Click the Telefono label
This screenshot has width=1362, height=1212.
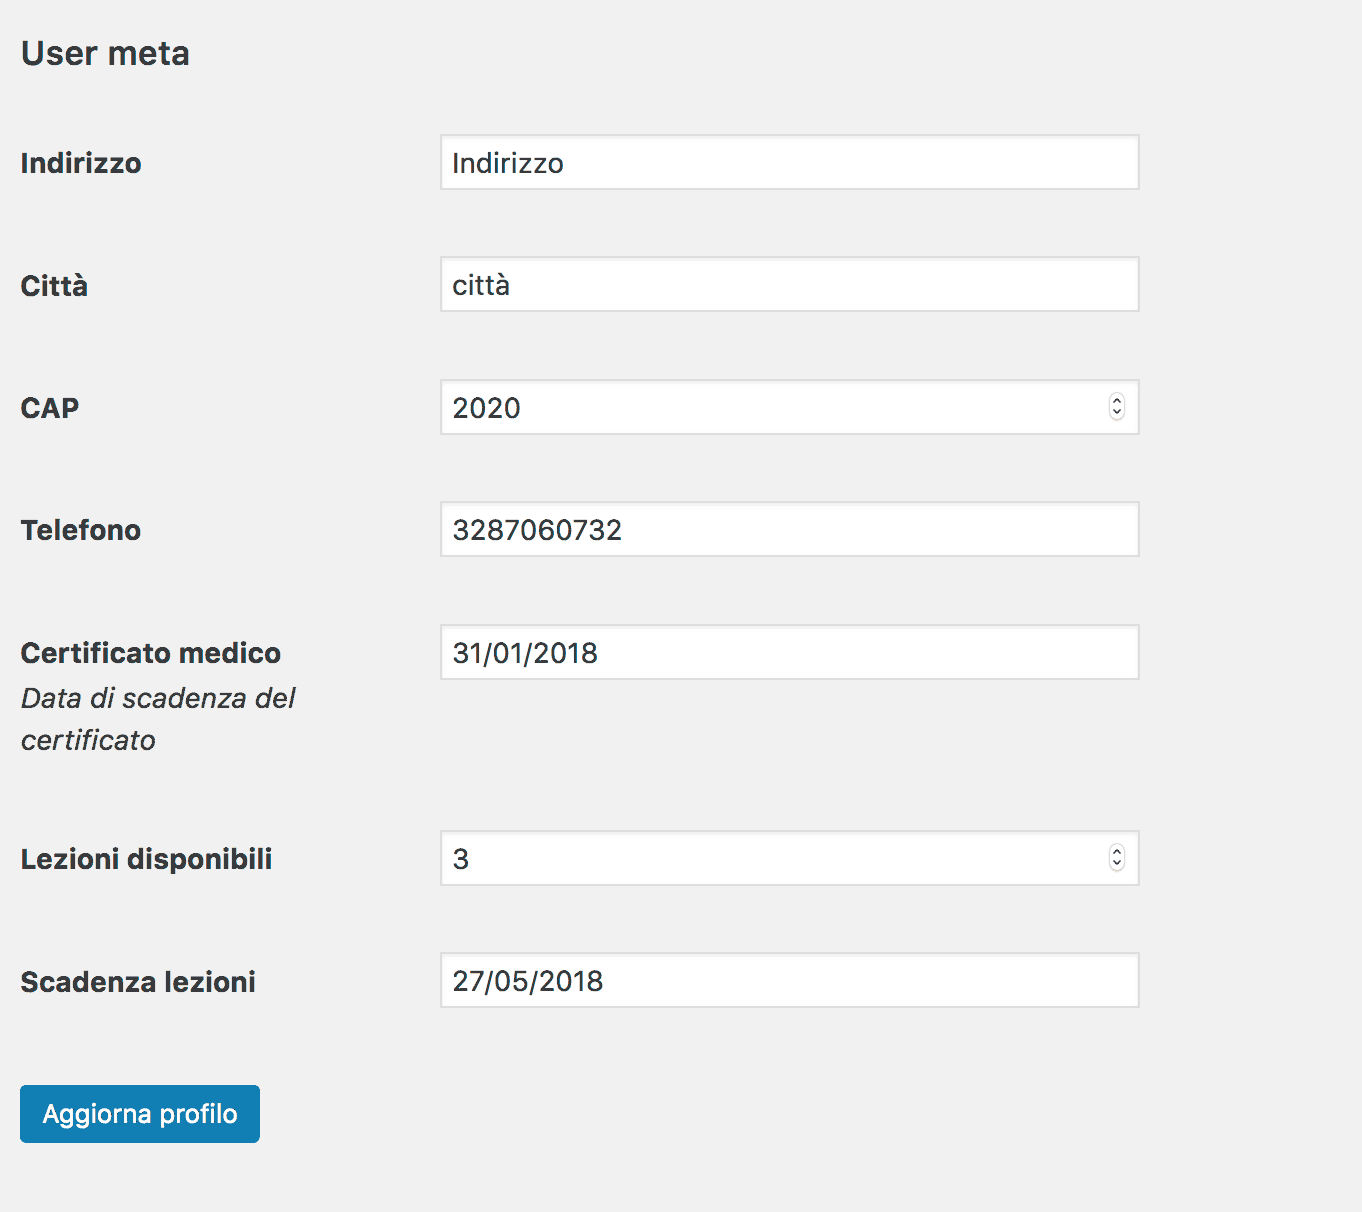pyautogui.click(x=81, y=530)
